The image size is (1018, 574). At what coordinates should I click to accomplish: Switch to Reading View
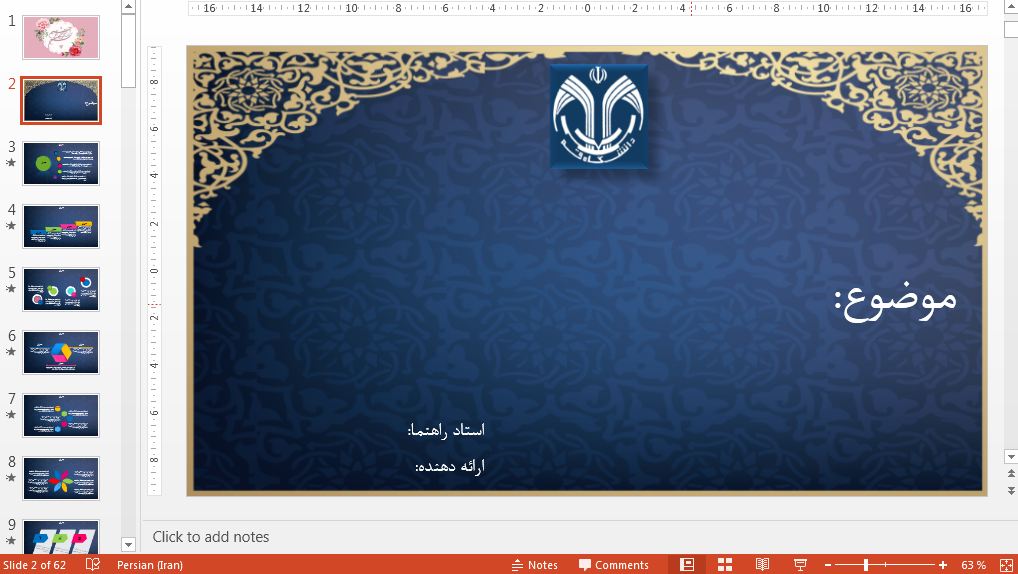coord(762,565)
